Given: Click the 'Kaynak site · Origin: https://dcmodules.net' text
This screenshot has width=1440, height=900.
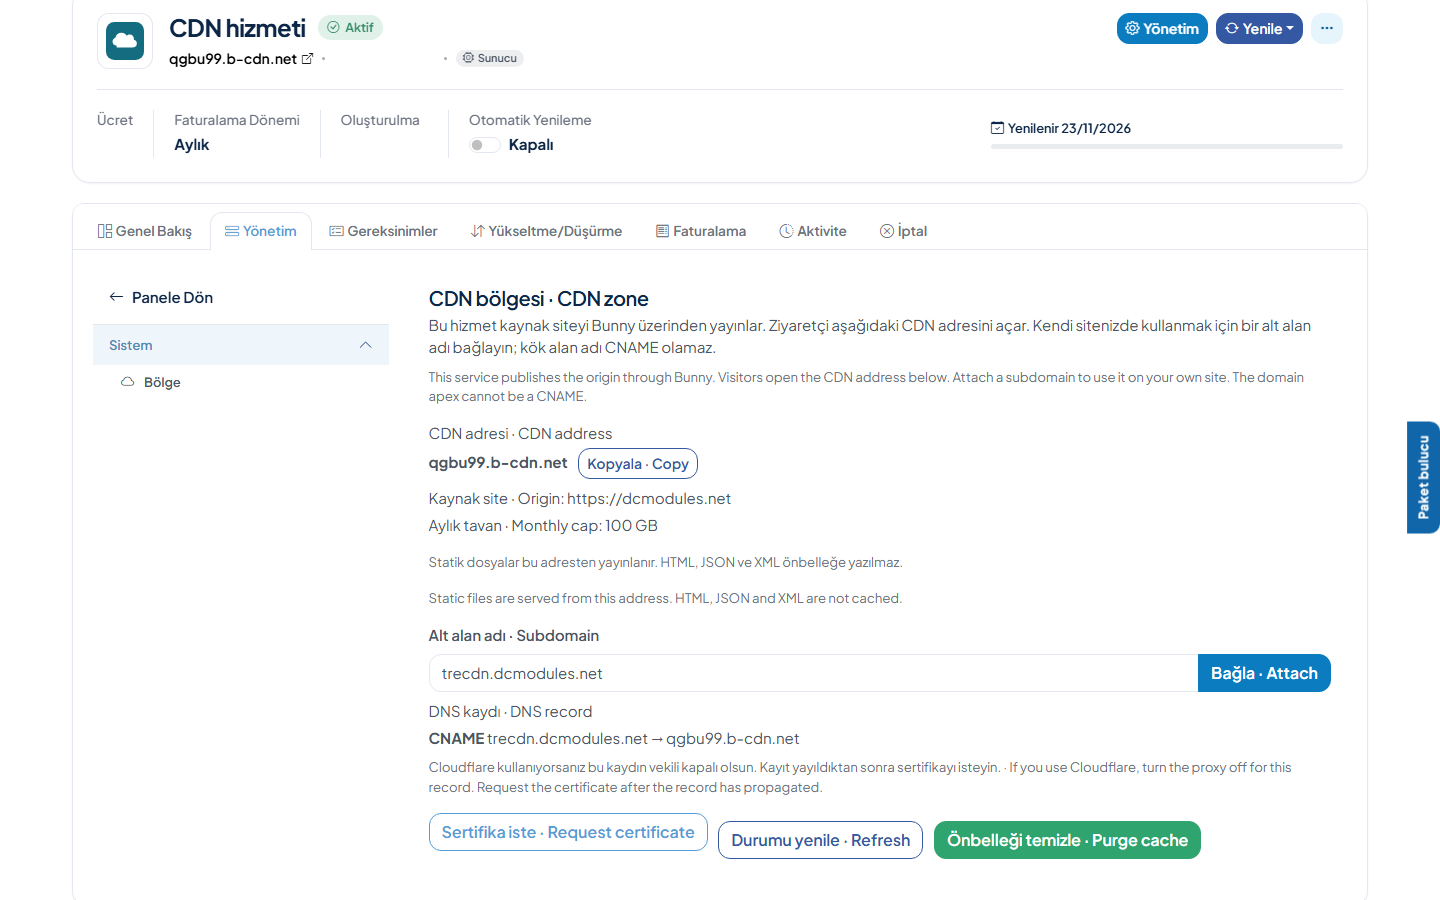Looking at the screenshot, I should (580, 498).
